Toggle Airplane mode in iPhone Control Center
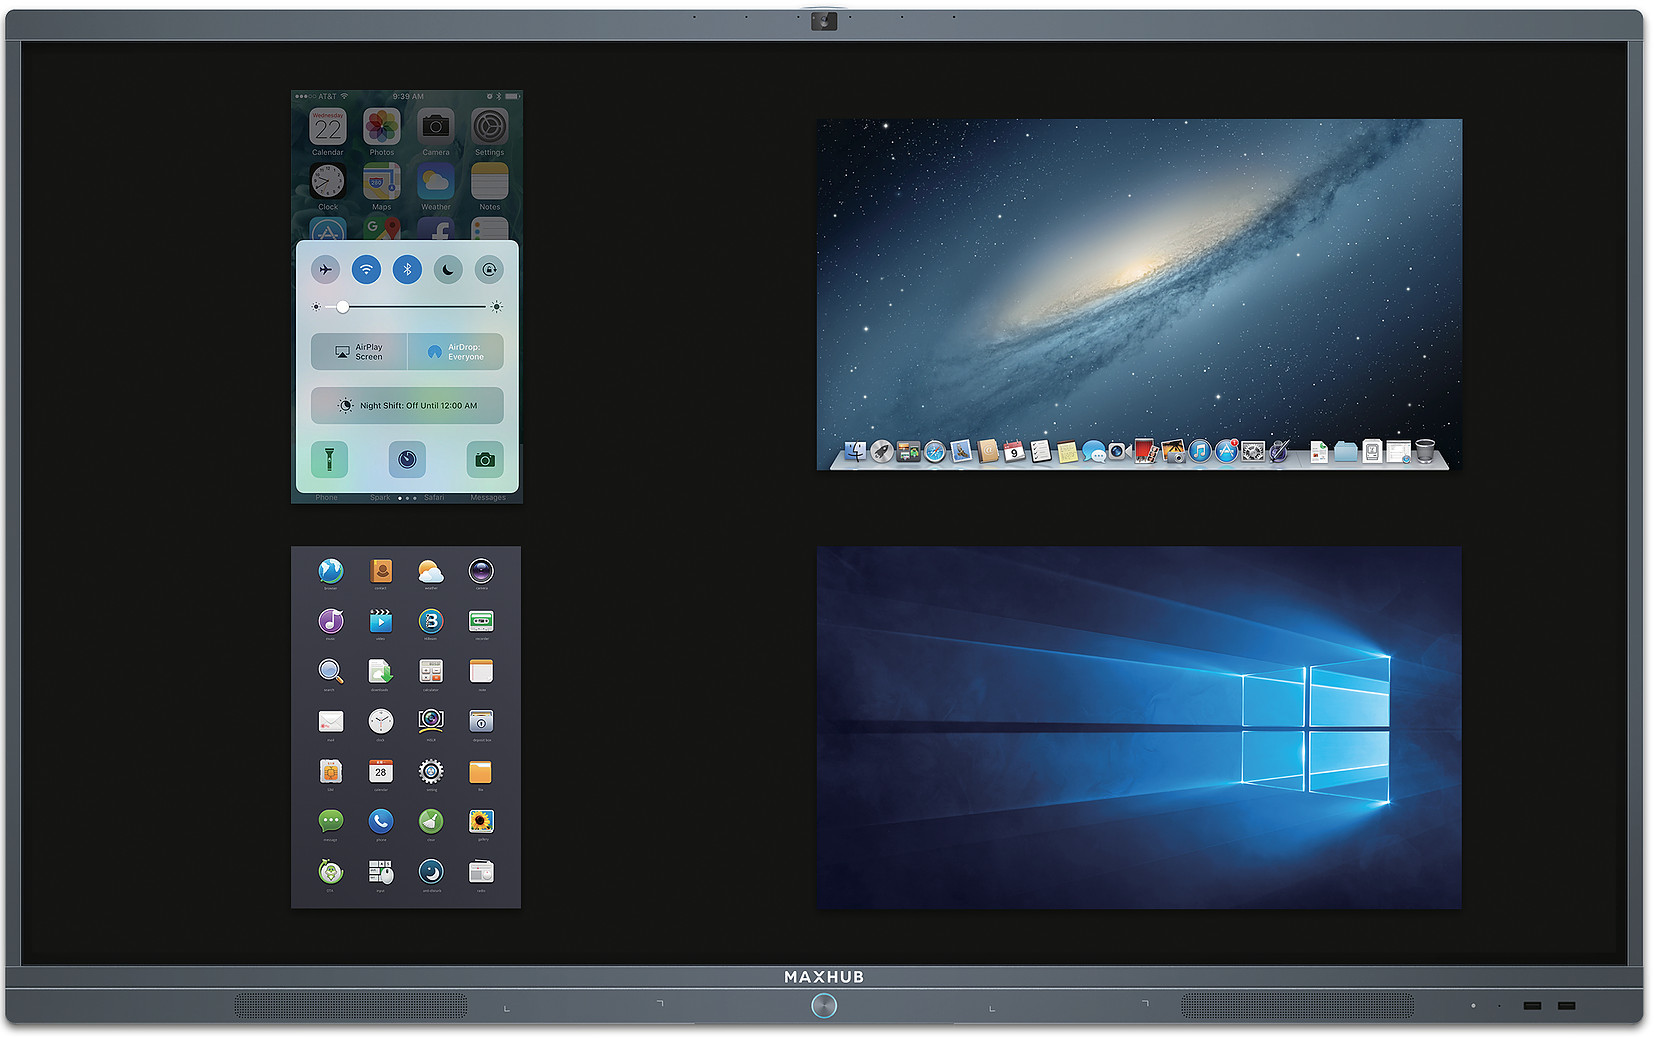The height and width of the screenshot is (1038, 1654). [x=325, y=269]
